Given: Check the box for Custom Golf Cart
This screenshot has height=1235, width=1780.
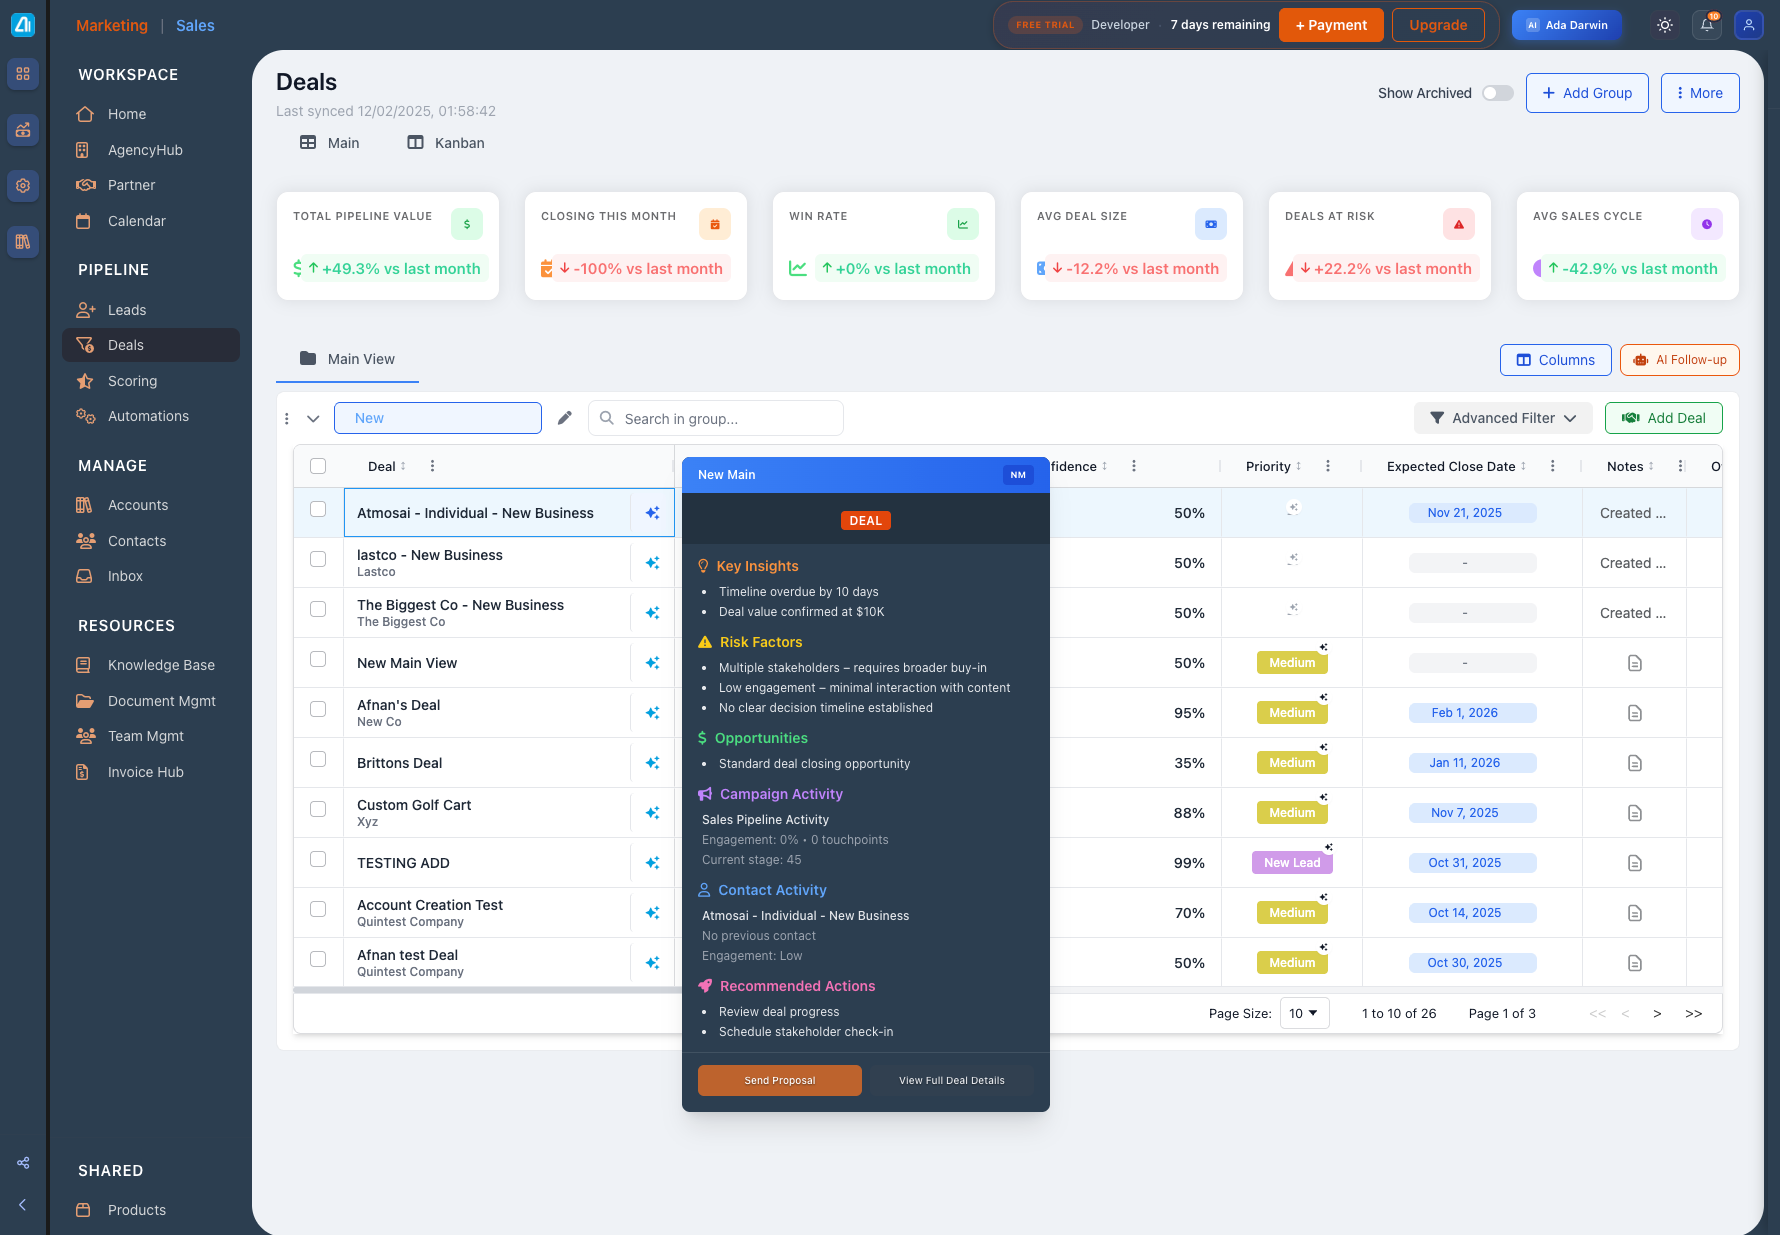Looking at the screenshot, I should coord(318,809).
